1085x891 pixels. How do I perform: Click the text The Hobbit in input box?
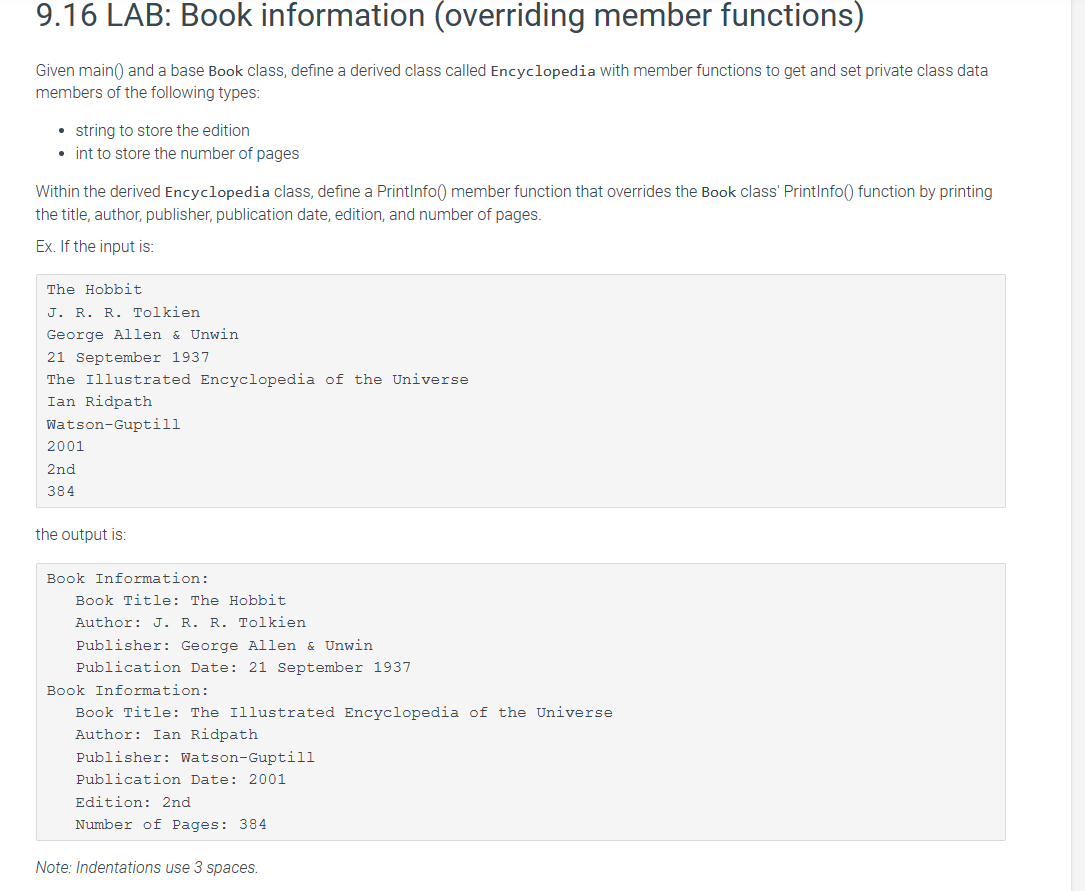pos(93,289)
